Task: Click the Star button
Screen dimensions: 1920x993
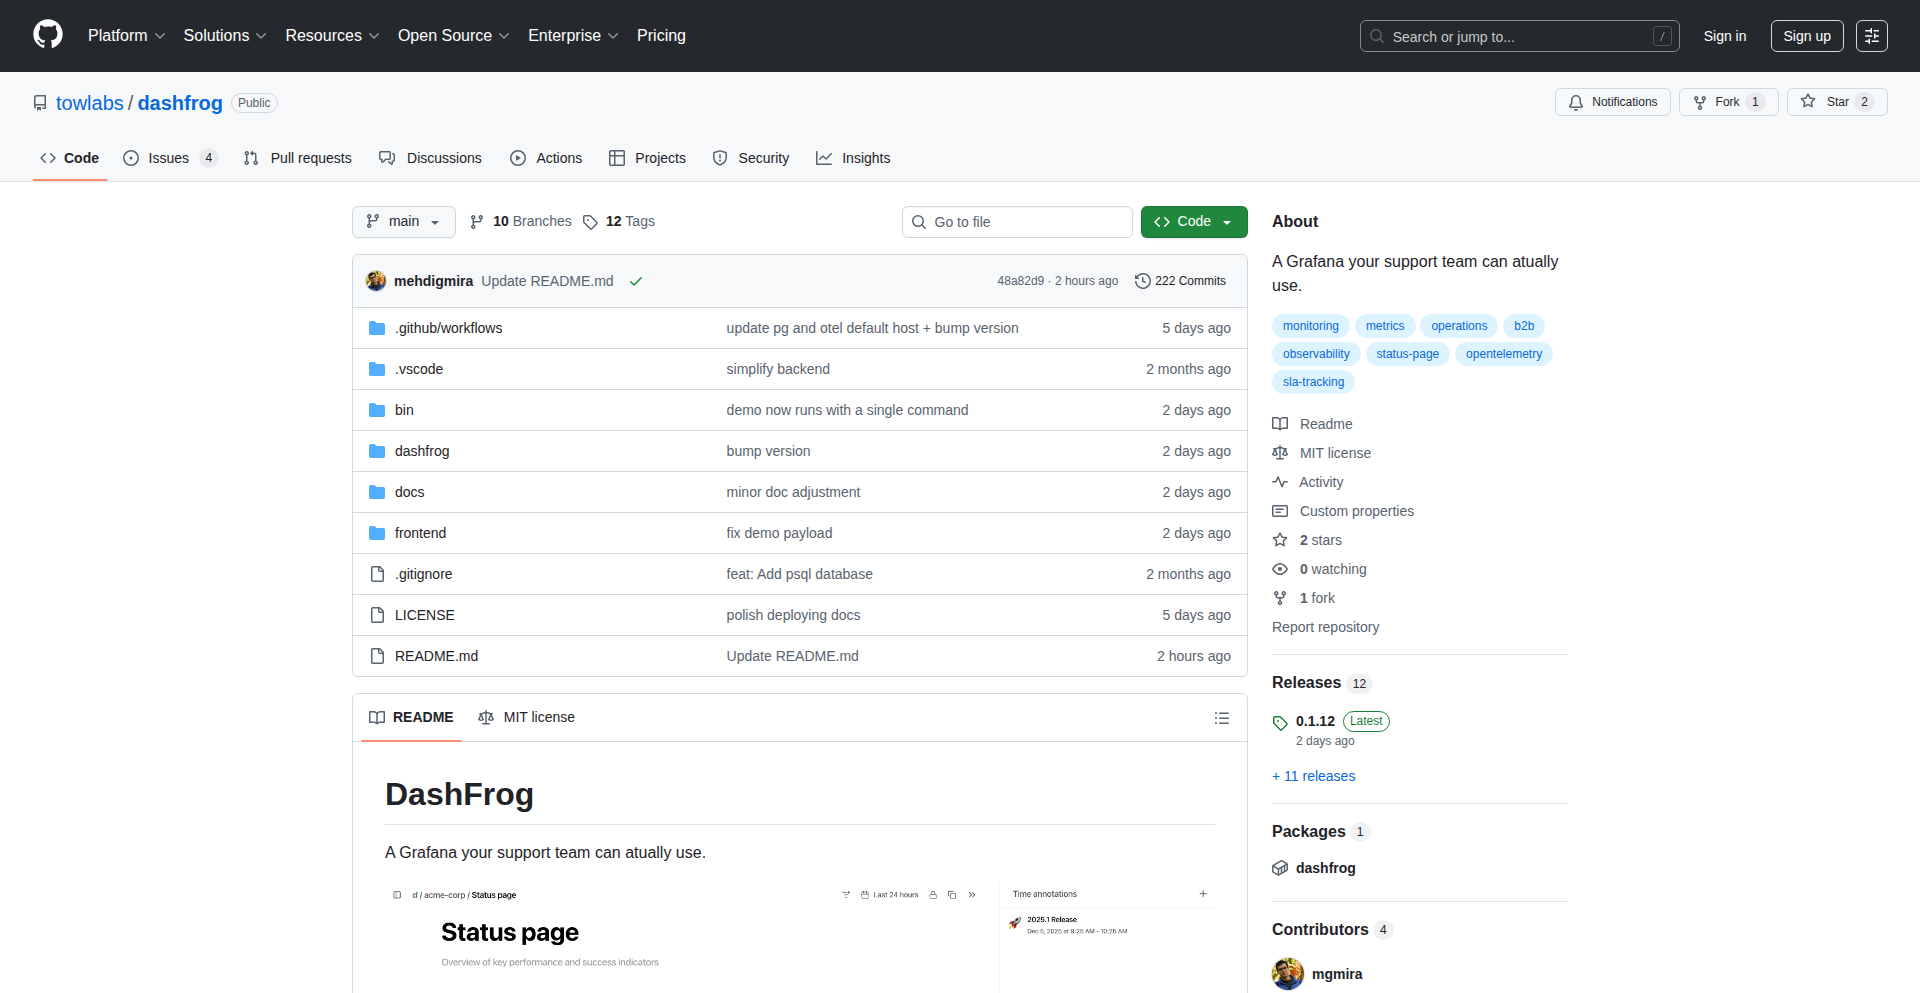Action: point(1837,102)
